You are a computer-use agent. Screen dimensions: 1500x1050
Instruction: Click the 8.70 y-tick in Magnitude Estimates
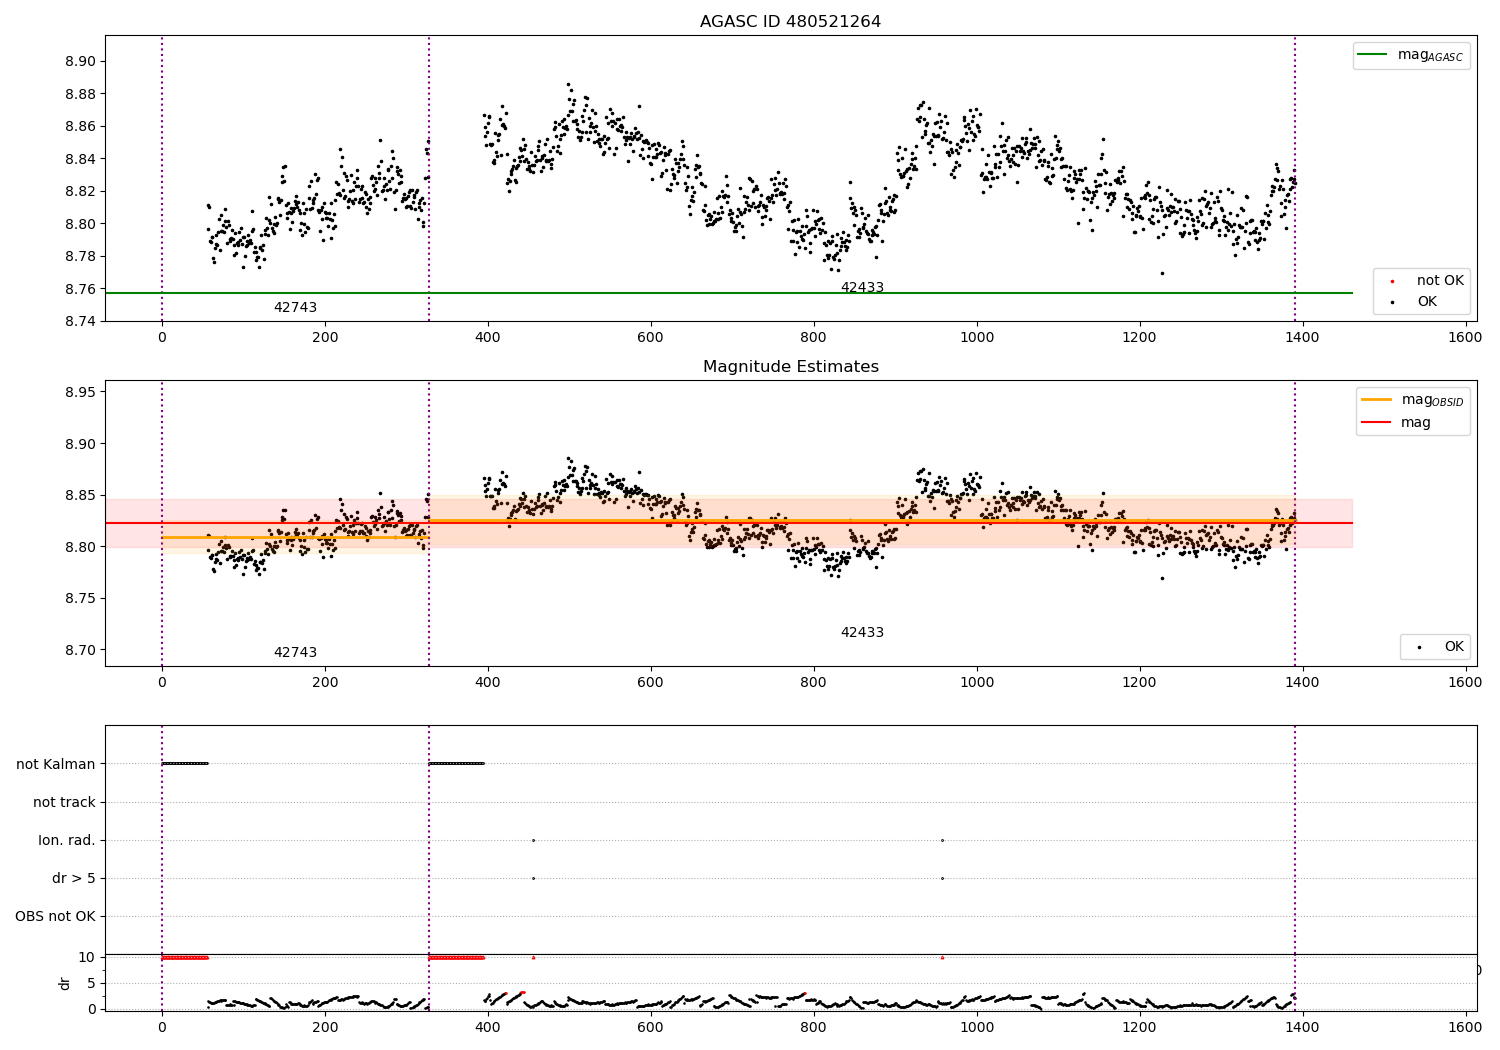(79, 650)
